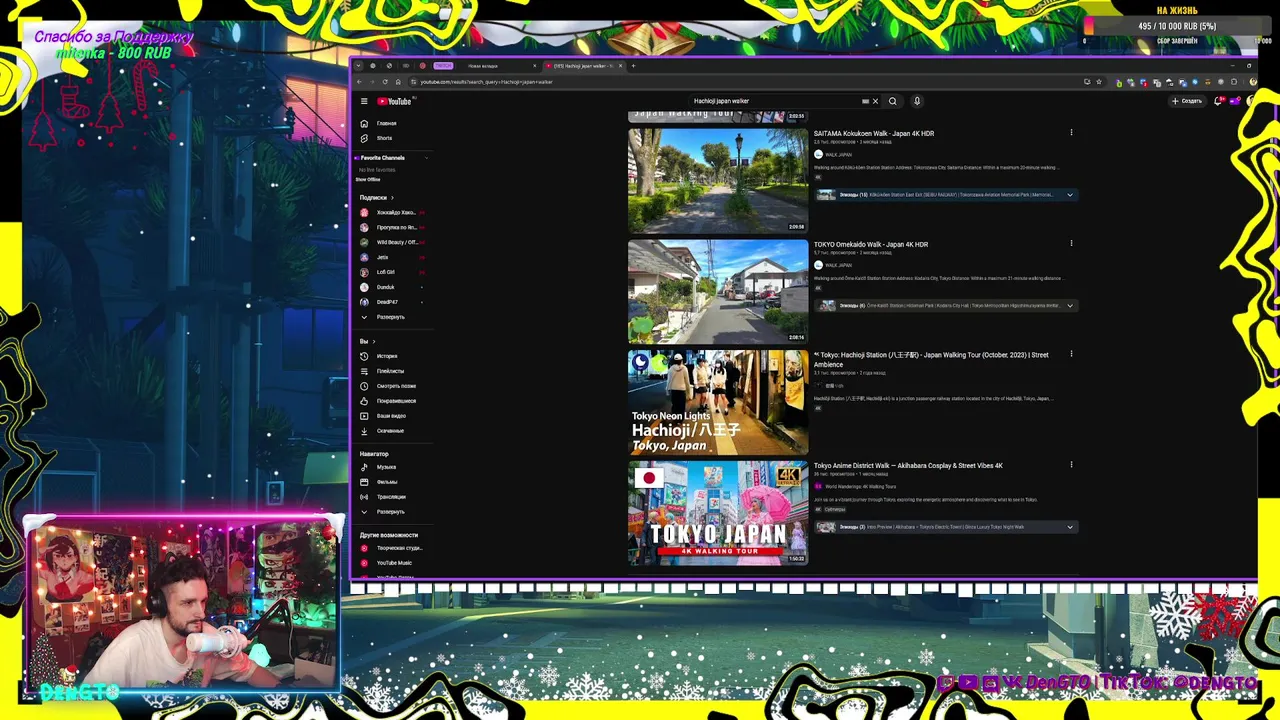Screen dimensions: 1280x720
Task: Play the Tokyo Japan 4K Walking Tour thumbnail
Action: [718, 513]
